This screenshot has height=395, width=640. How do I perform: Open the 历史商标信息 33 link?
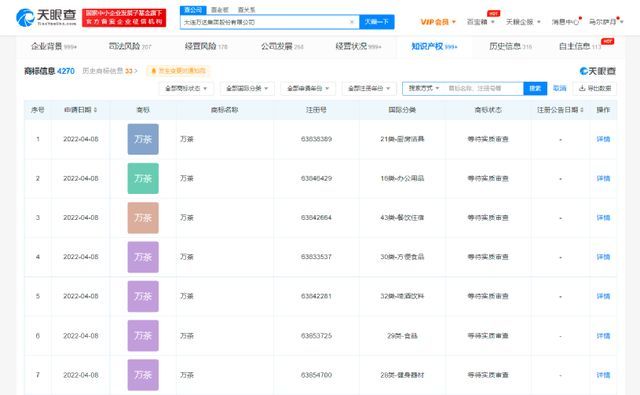[110, 71]
